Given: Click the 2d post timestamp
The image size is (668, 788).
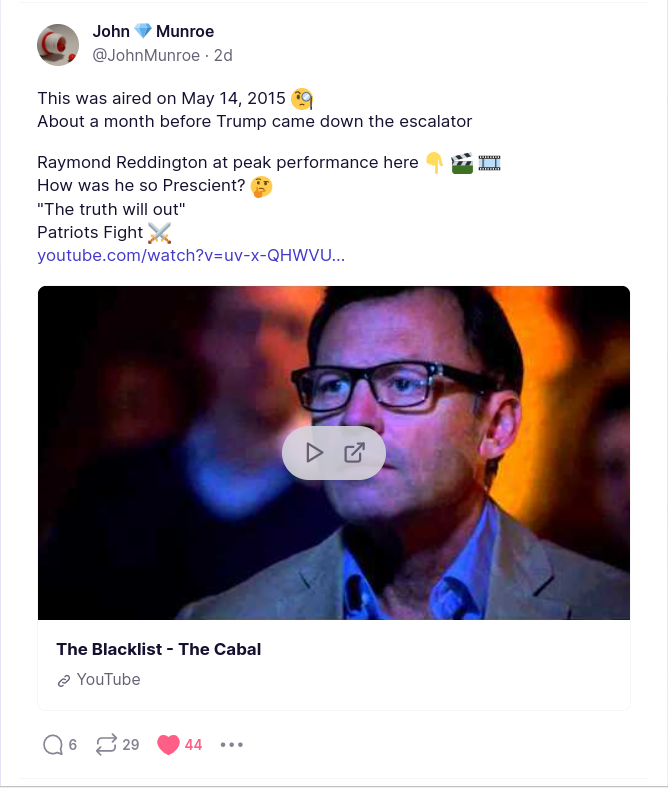Looking at the screenshot, I should [223, 55].
